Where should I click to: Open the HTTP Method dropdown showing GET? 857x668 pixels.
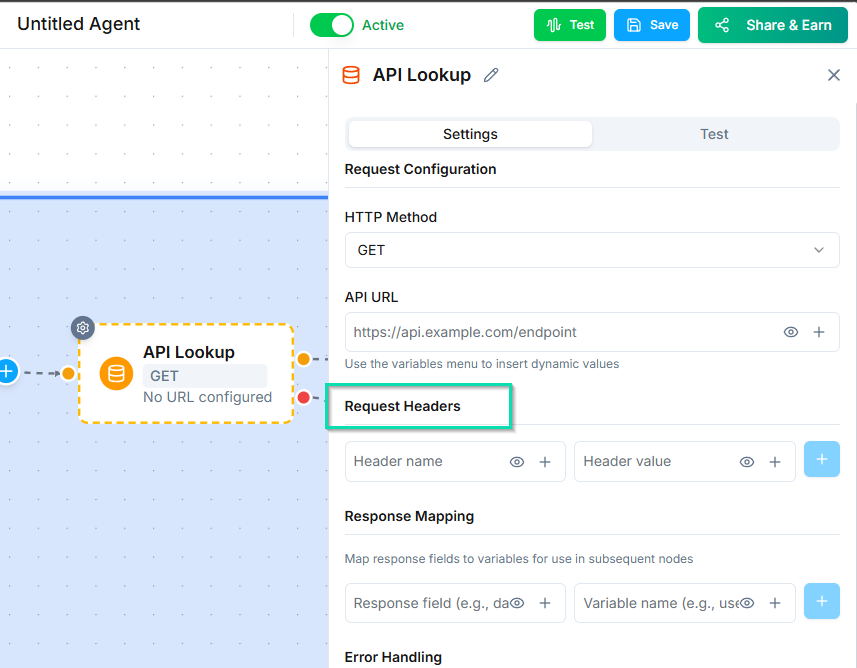592,249
